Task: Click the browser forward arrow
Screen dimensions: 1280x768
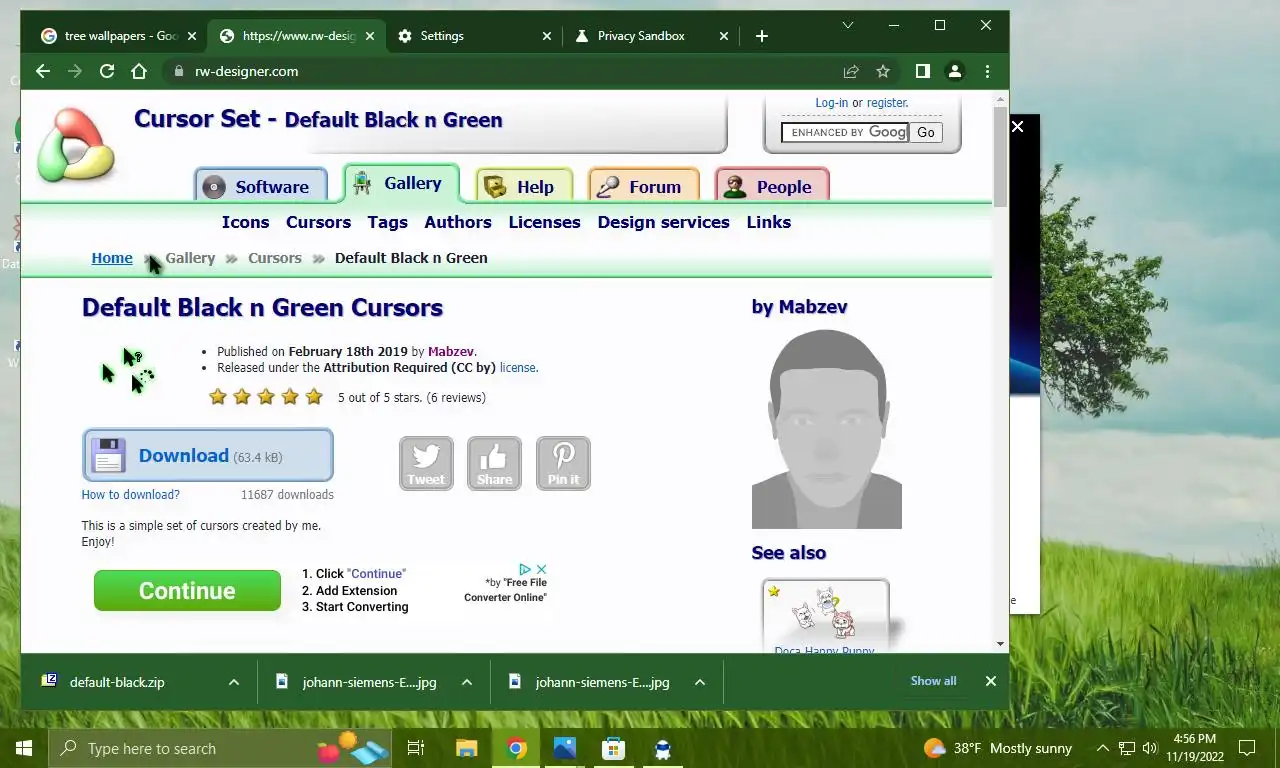Action: click(x=74, y=71)
